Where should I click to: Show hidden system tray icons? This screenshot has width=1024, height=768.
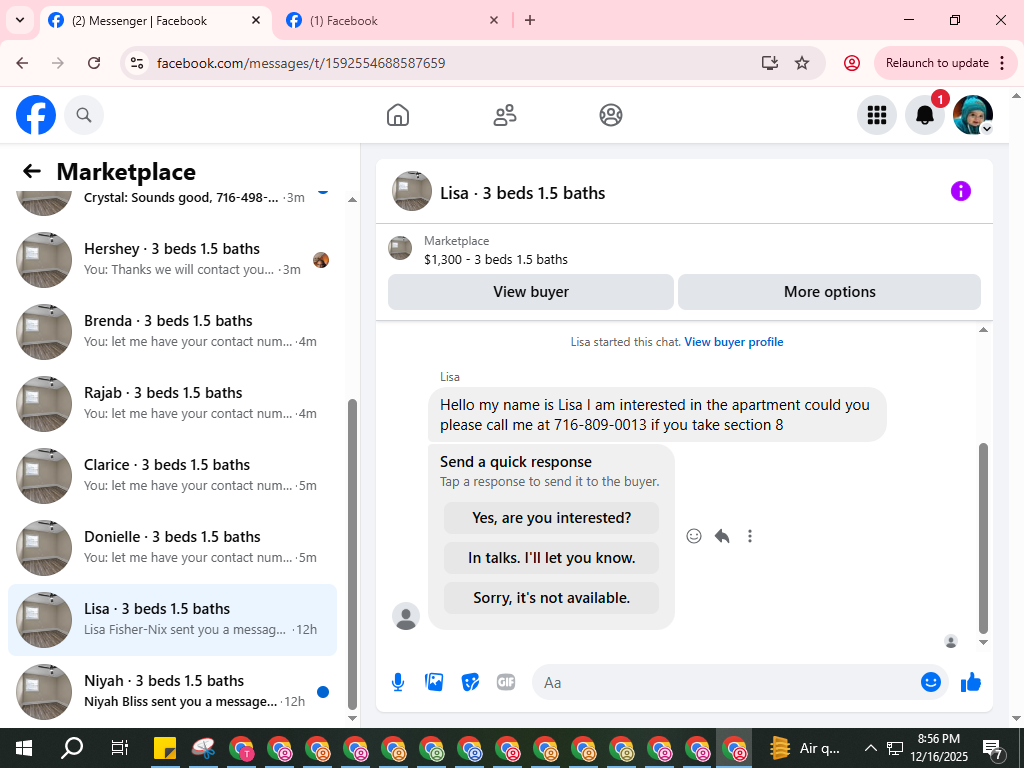871,748
